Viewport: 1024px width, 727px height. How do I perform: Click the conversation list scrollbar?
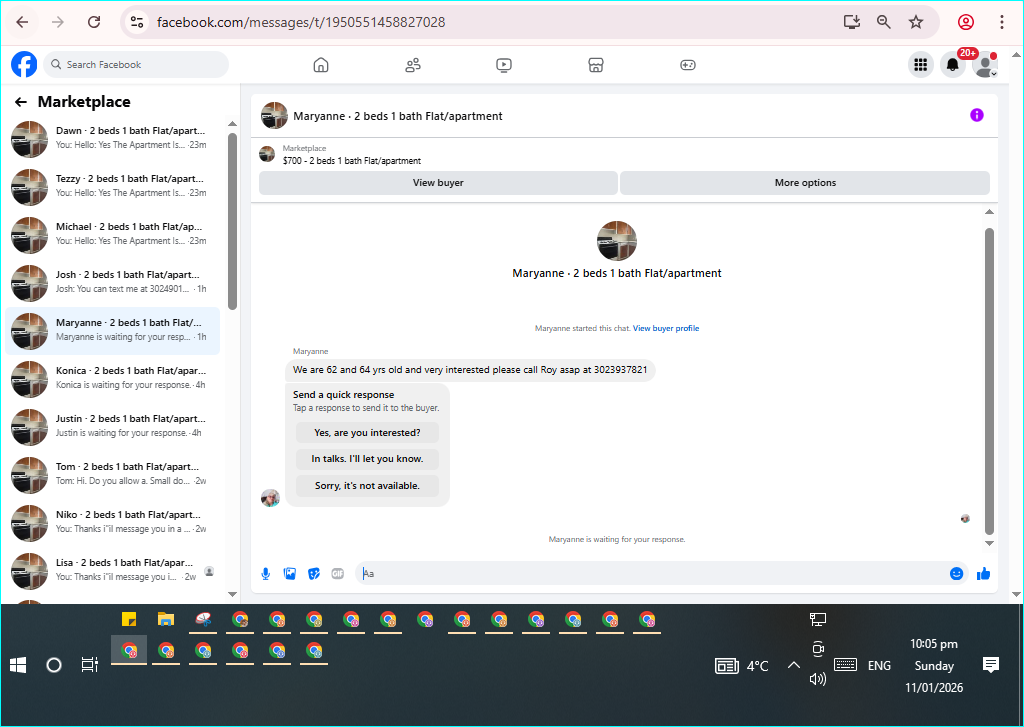(232, 221)
